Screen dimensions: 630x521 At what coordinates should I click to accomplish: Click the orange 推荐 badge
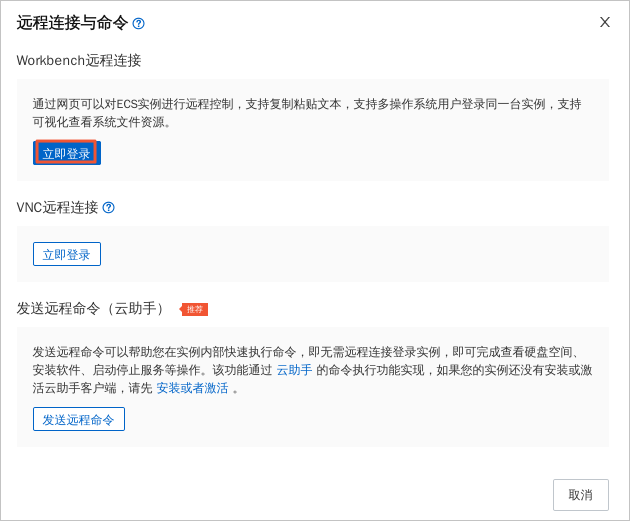(195, 309)
